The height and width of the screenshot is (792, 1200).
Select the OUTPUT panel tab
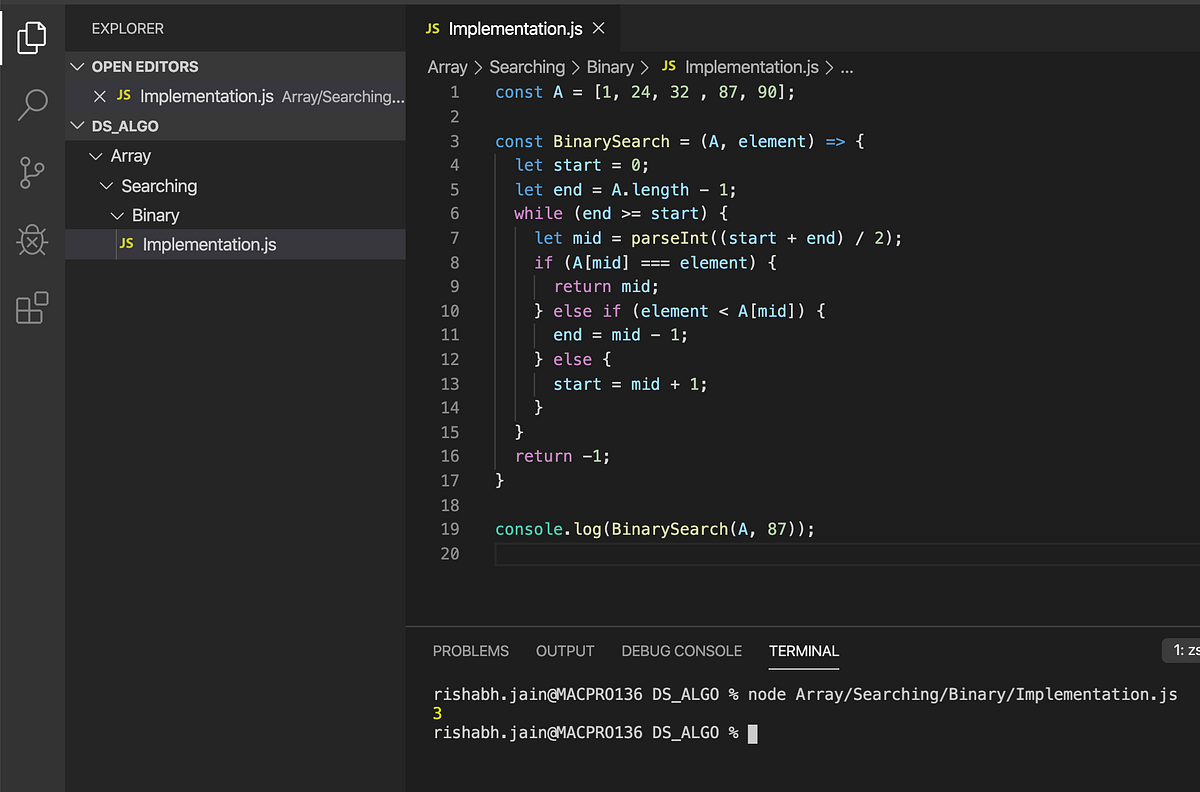pyautogui.click(x=564, y=651)
